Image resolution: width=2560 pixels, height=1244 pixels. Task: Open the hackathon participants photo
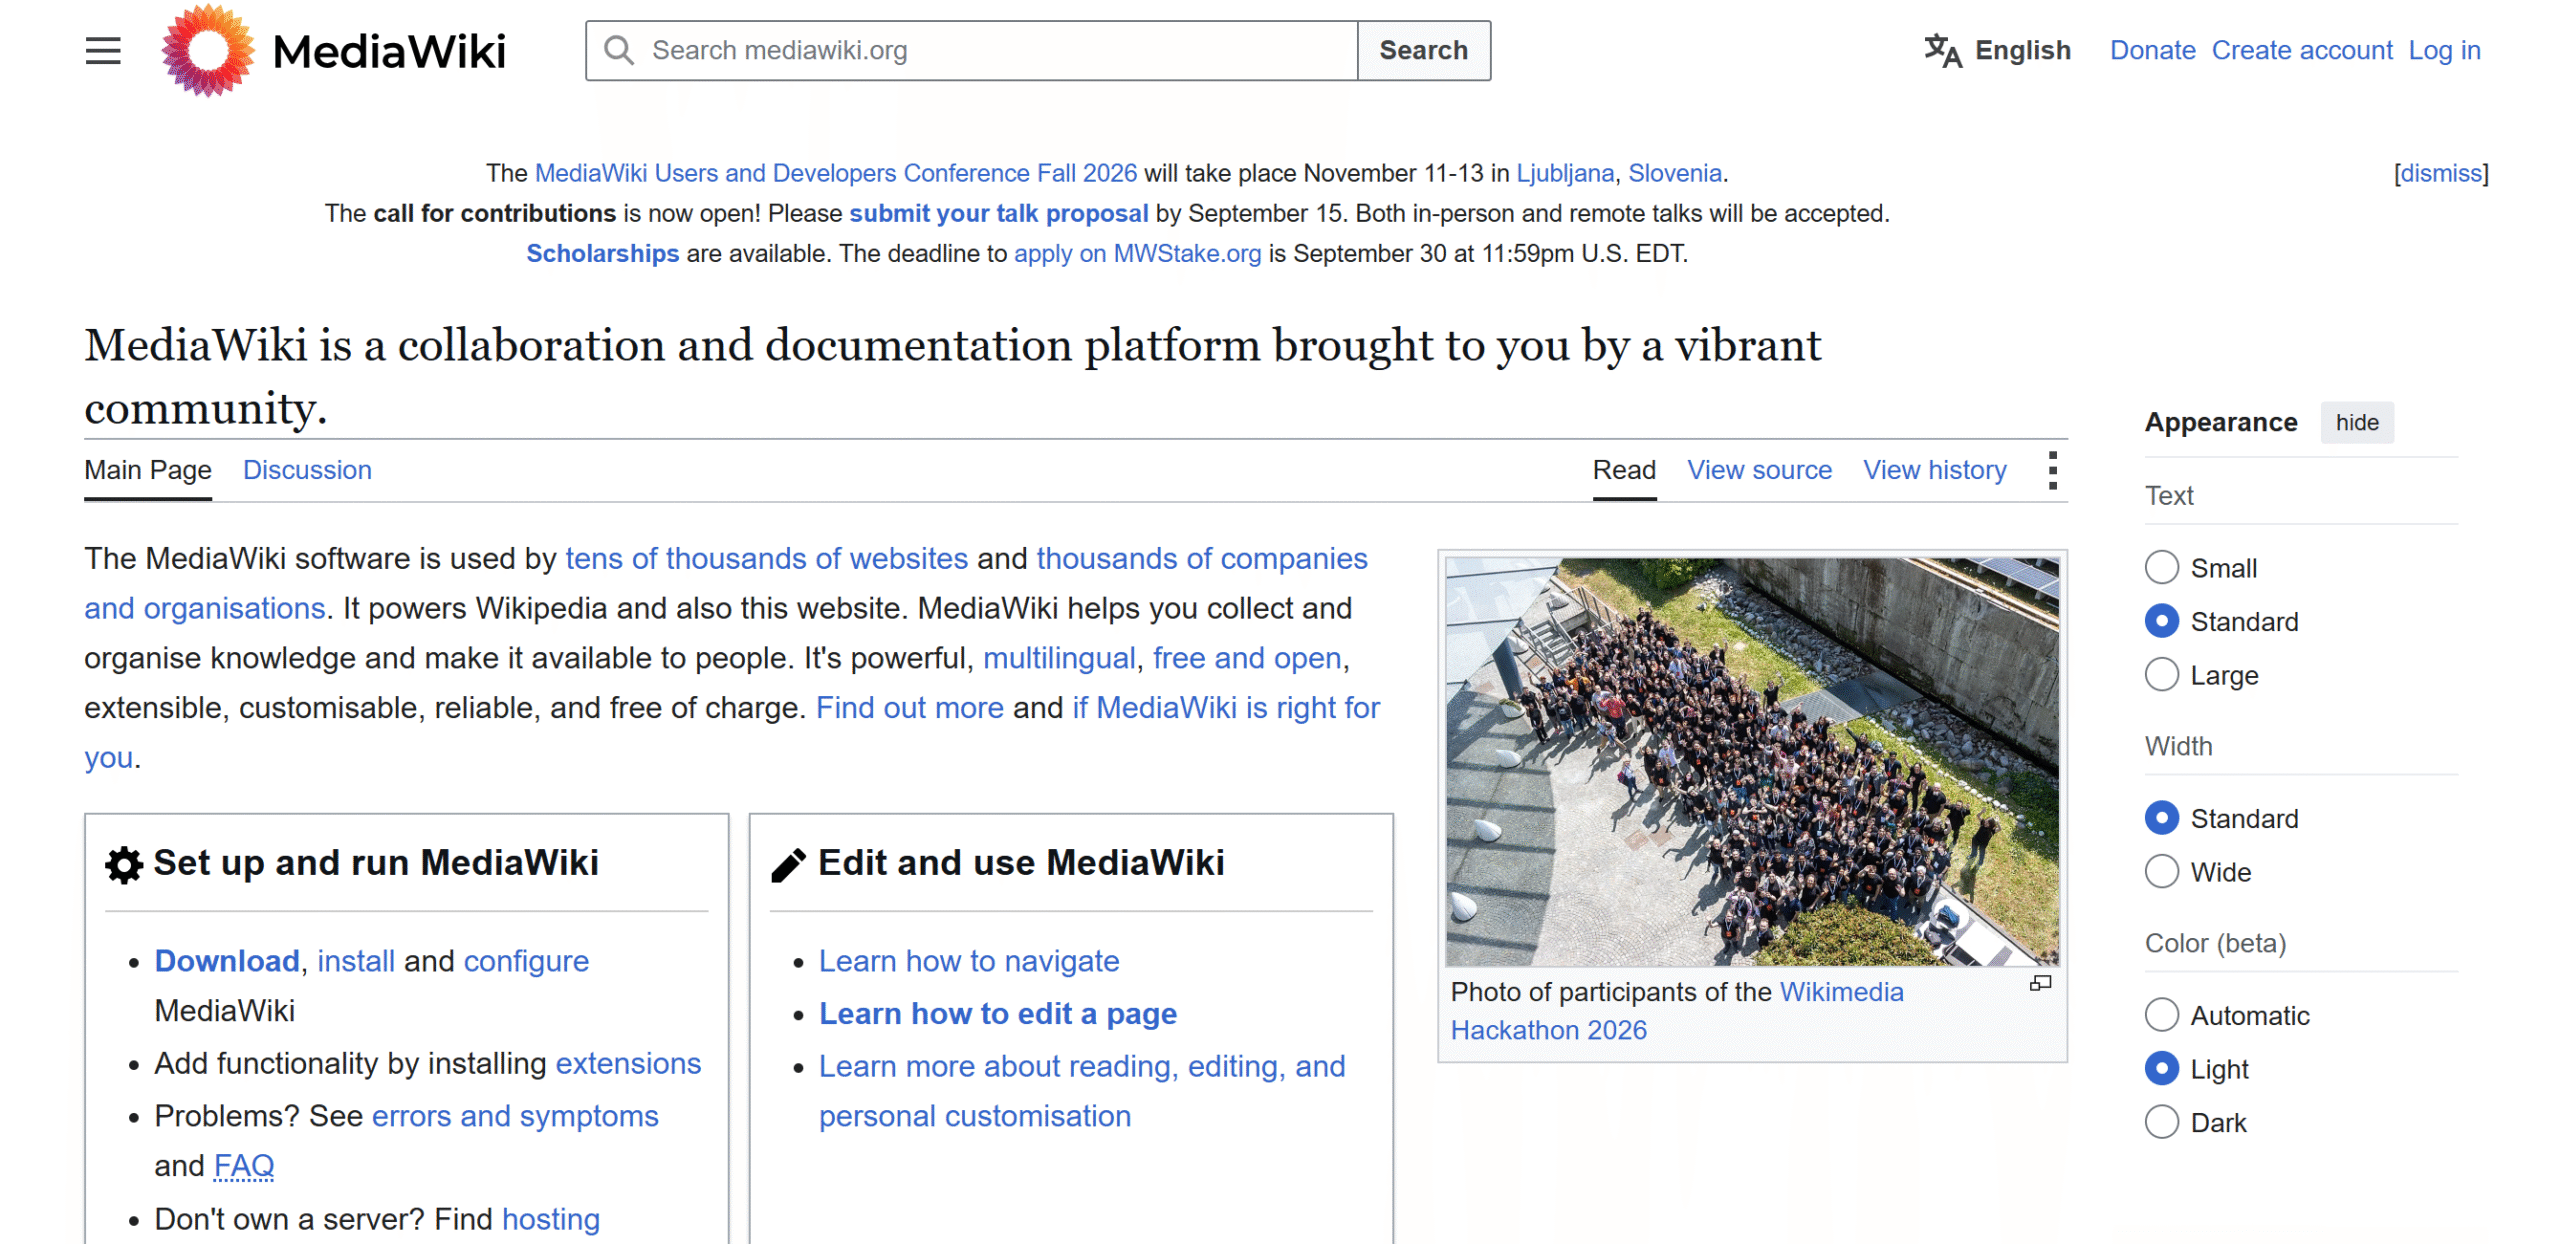click(x=1751, y=761)
